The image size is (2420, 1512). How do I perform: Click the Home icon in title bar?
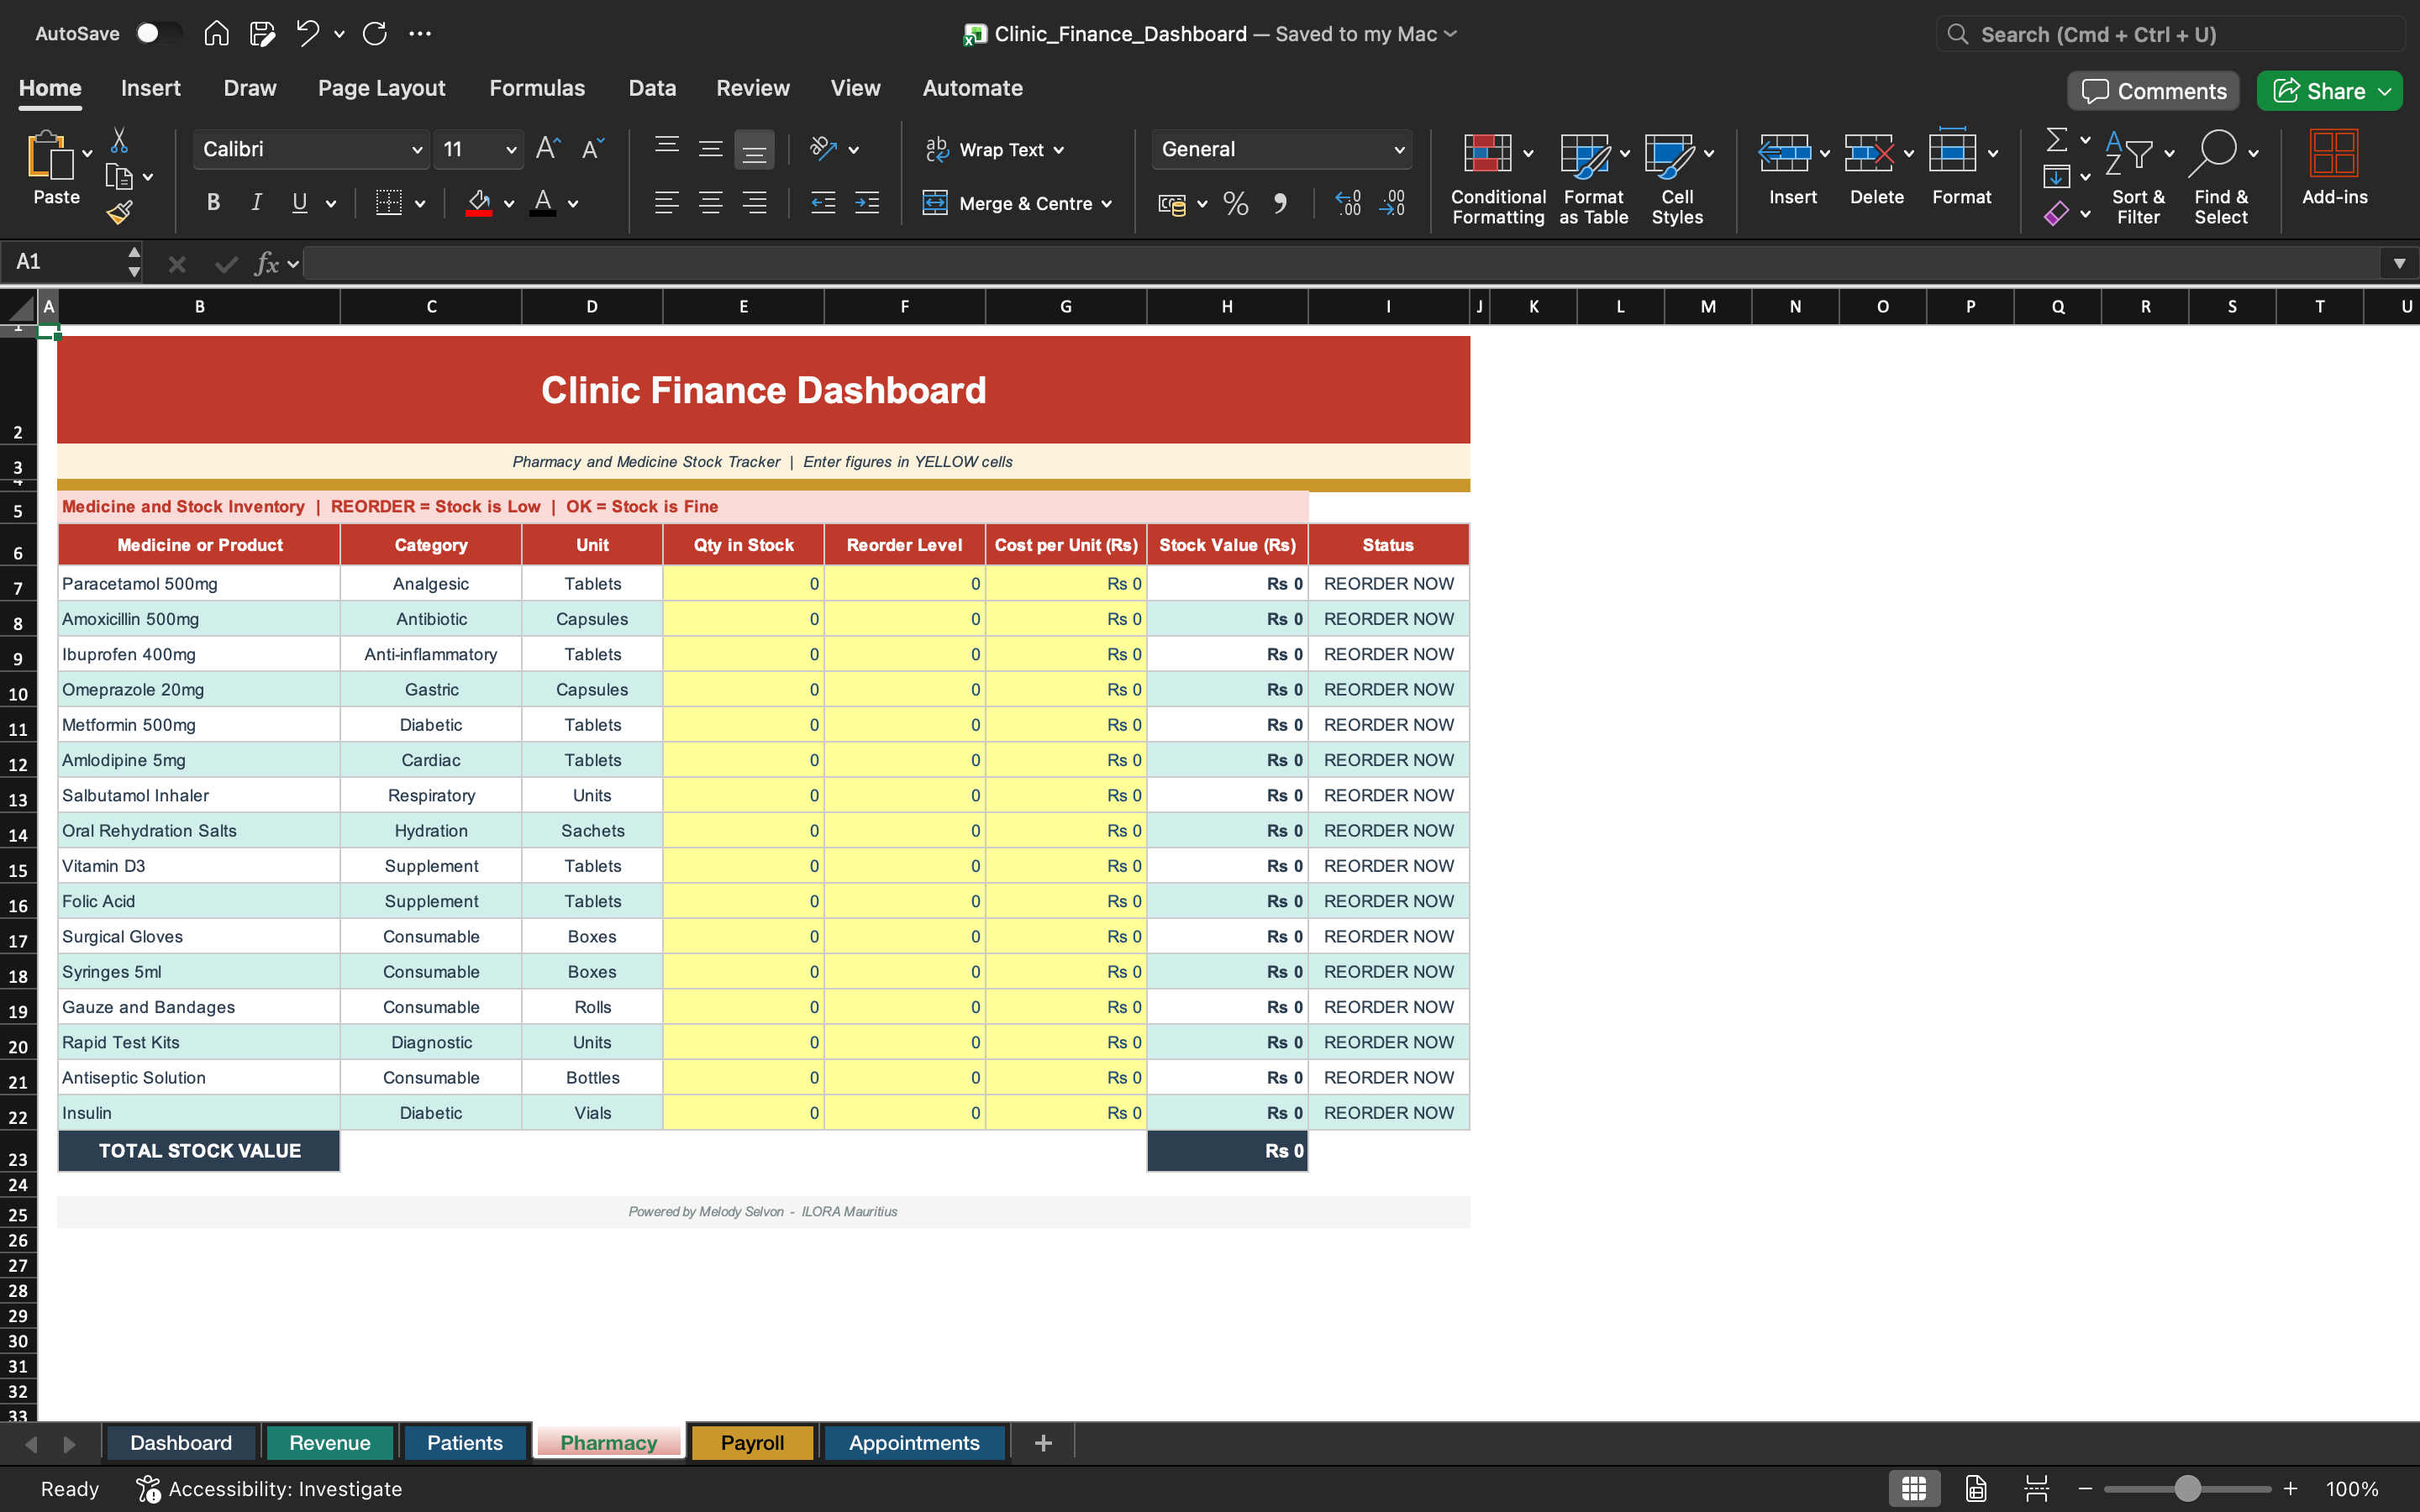tap(216, 33)
